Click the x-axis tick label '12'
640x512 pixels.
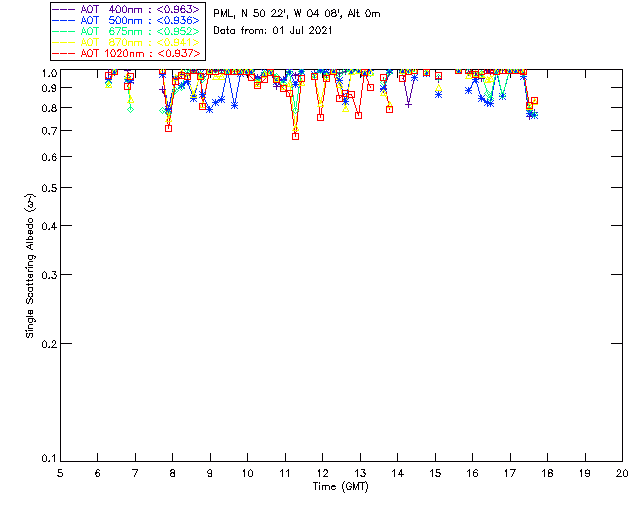(x=322, y=473)
